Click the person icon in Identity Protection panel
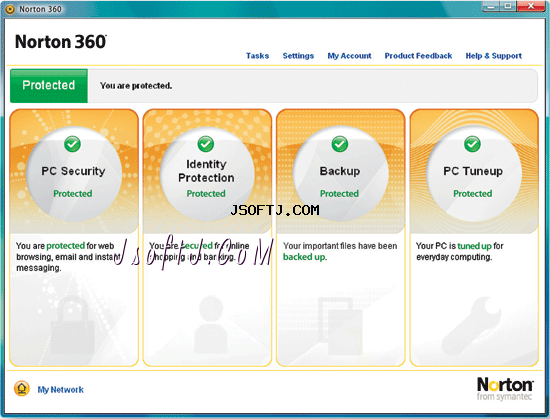Image resolution: width=550 pixels, height=419 pixels. coord(210,325)
